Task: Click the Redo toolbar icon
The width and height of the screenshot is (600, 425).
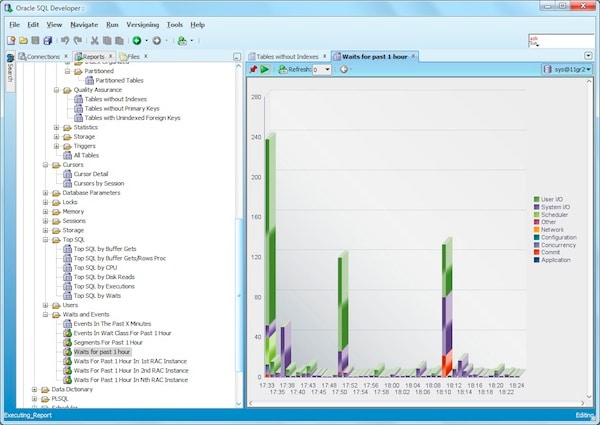Action: [78, 41]
